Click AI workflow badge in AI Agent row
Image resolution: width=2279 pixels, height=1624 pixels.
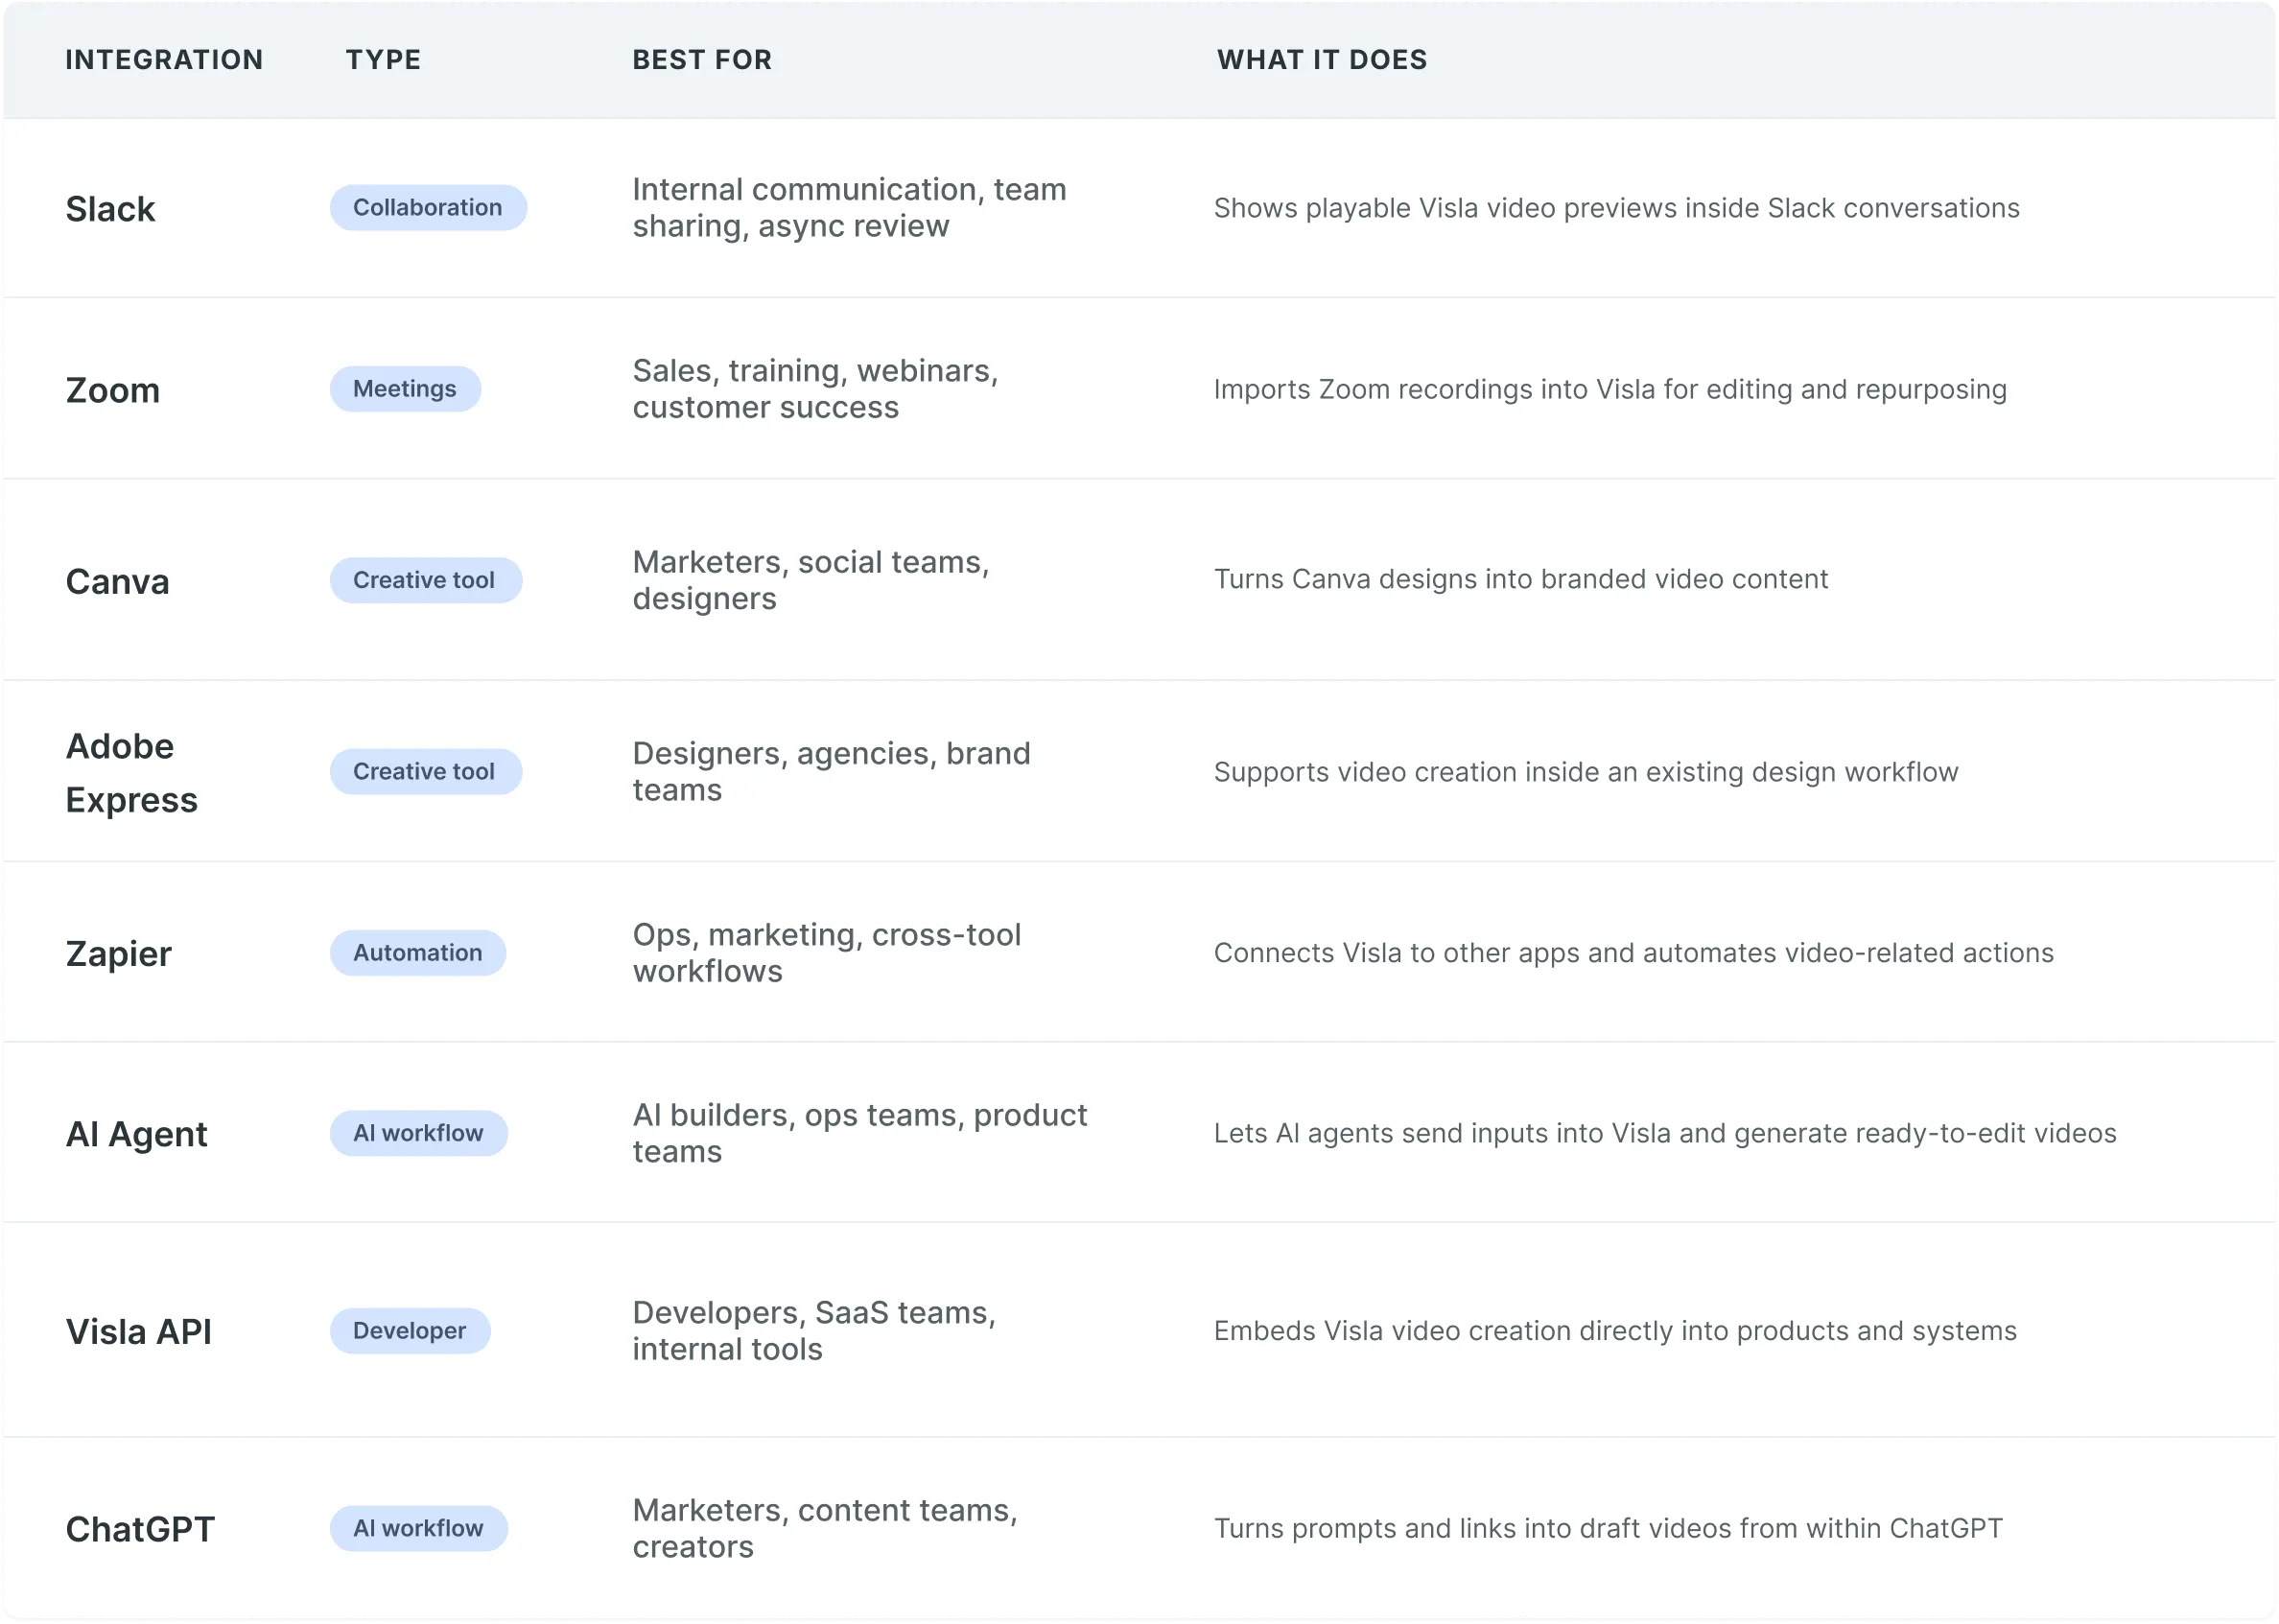(419, 1133)
